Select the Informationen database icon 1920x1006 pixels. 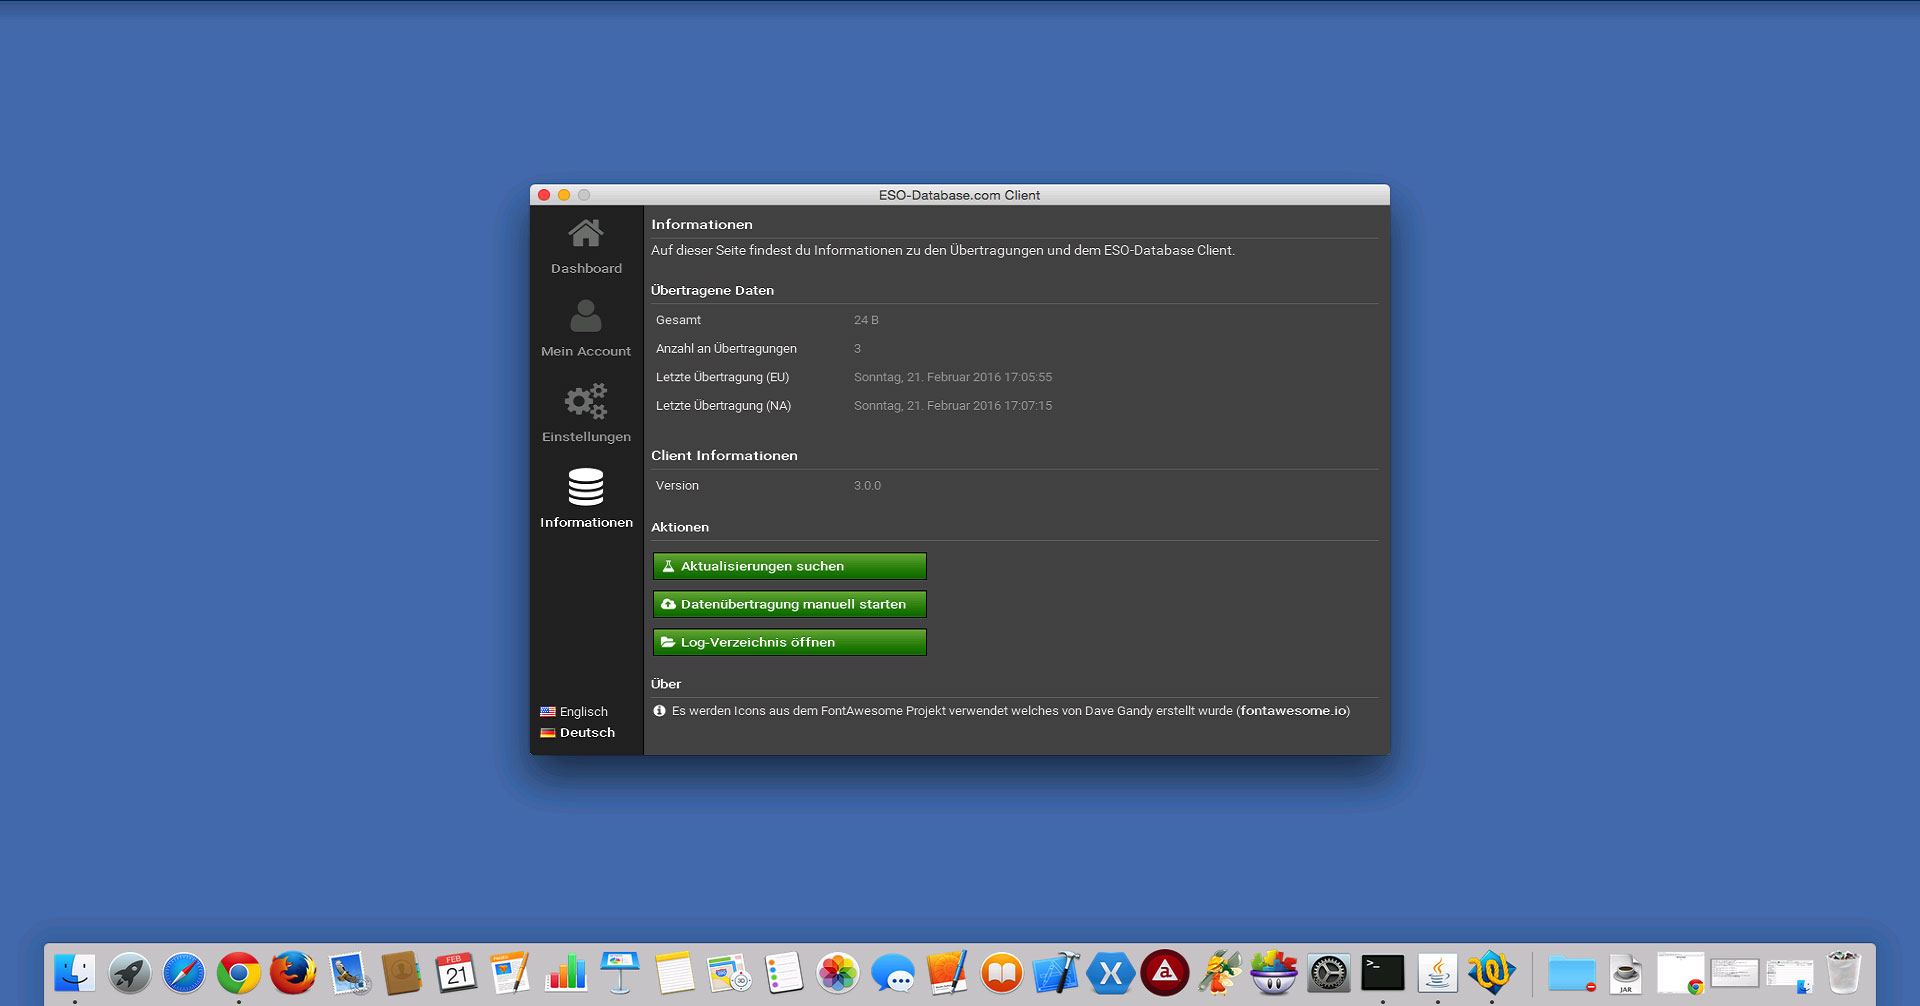point(586,487)
